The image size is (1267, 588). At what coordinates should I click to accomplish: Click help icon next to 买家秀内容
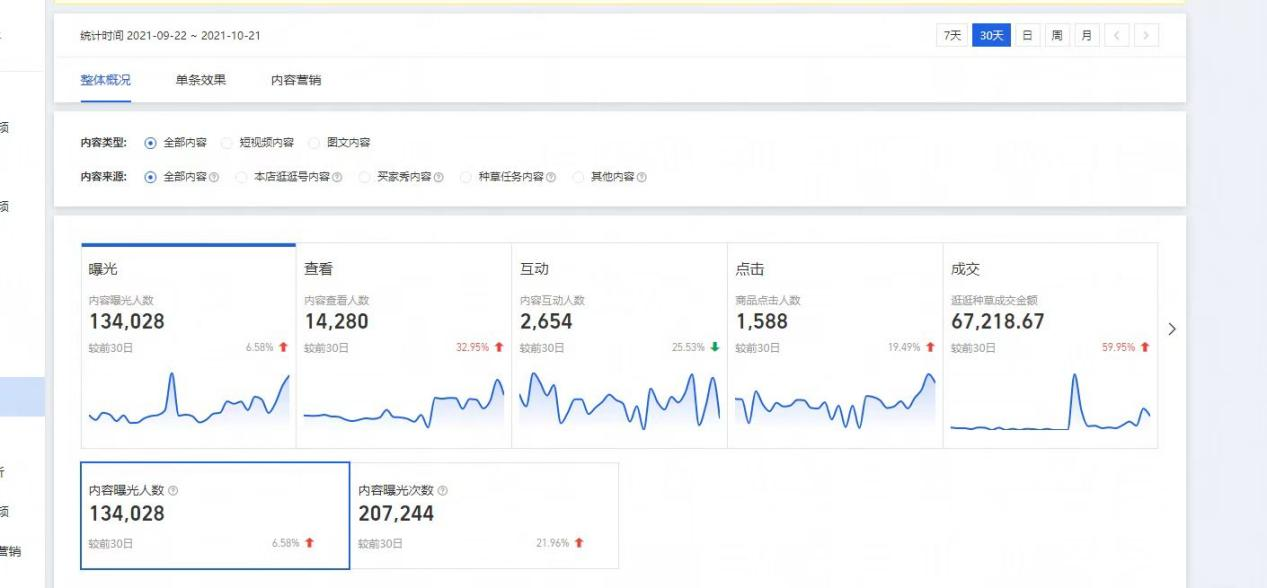439,177
